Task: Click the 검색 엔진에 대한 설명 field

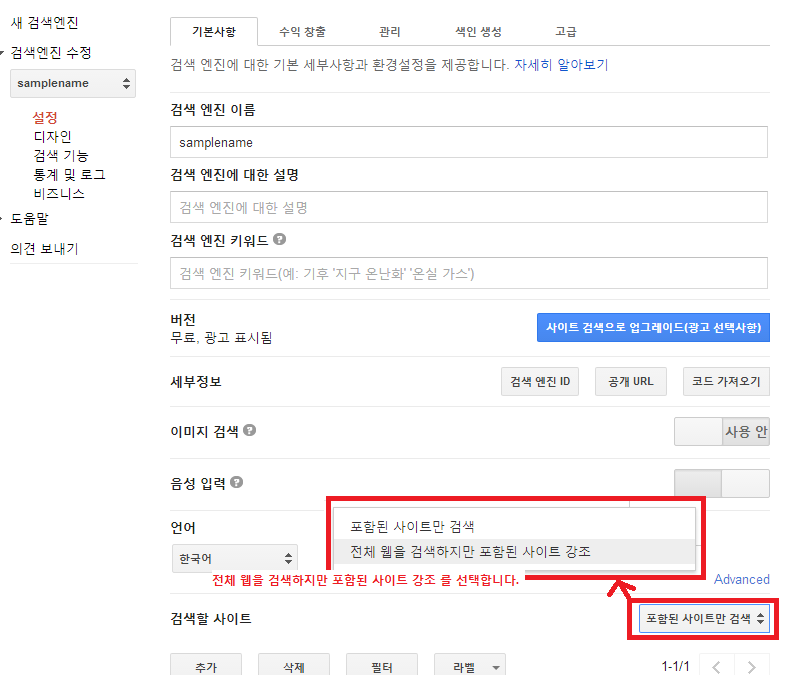Action: click(x=468, y=207)
